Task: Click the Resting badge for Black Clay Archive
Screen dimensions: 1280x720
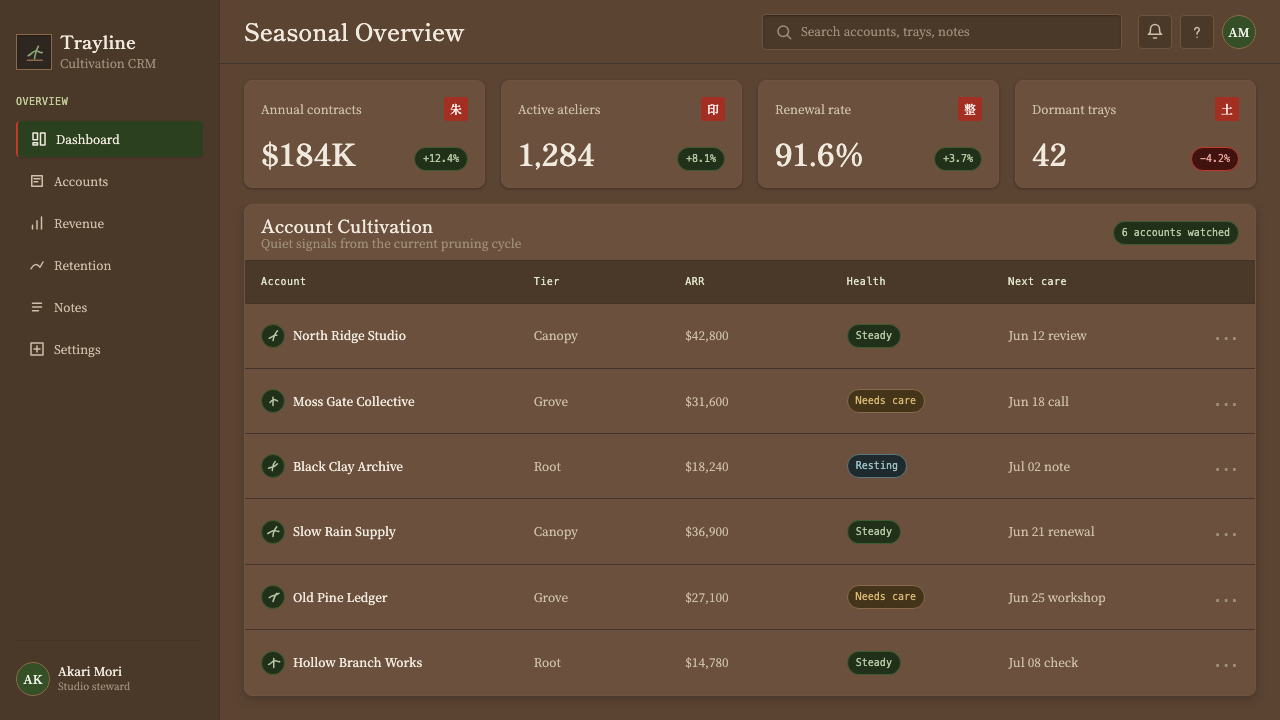Action: pos(877,466)
